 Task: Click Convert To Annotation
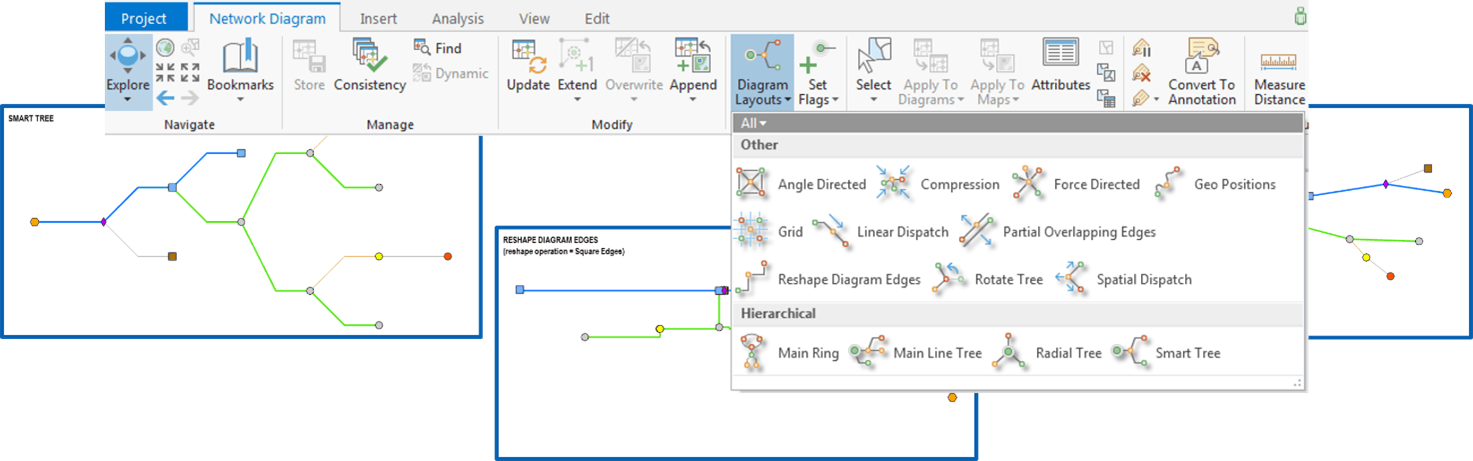click(x=1202, y=72)
